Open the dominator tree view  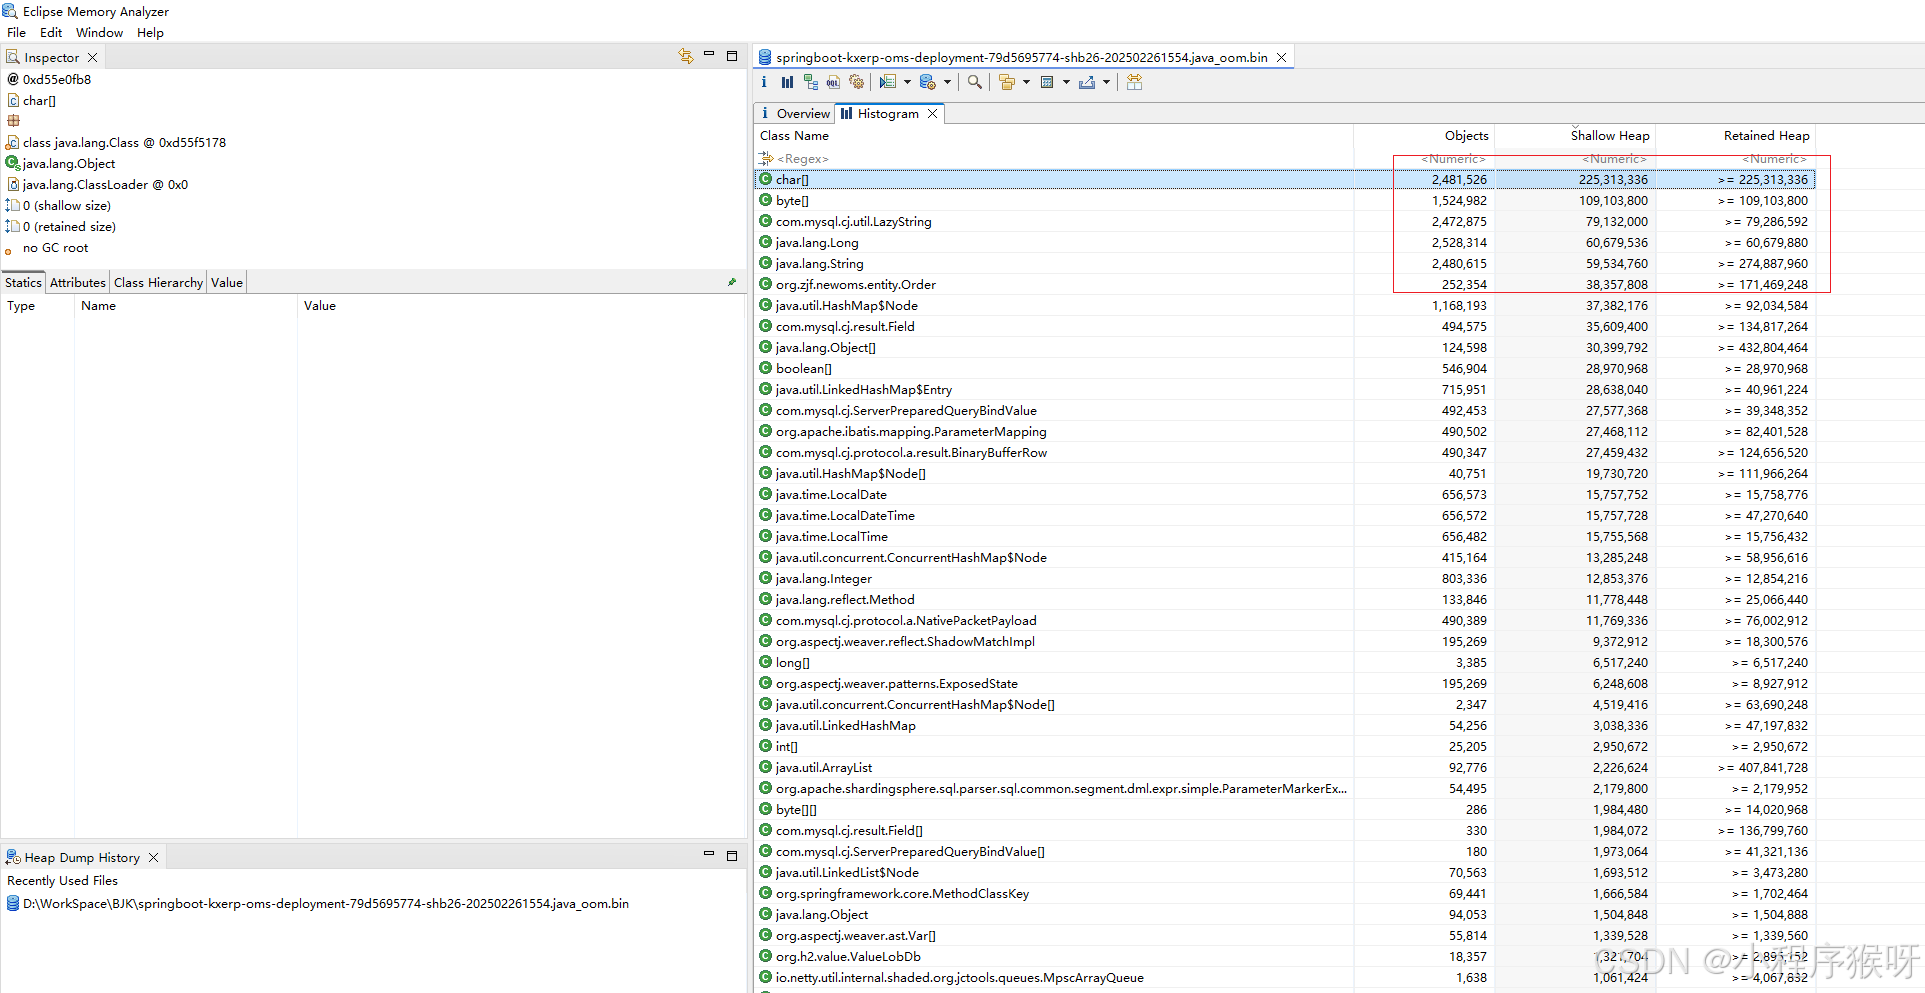pyautogui.click(x=810, y=82)
